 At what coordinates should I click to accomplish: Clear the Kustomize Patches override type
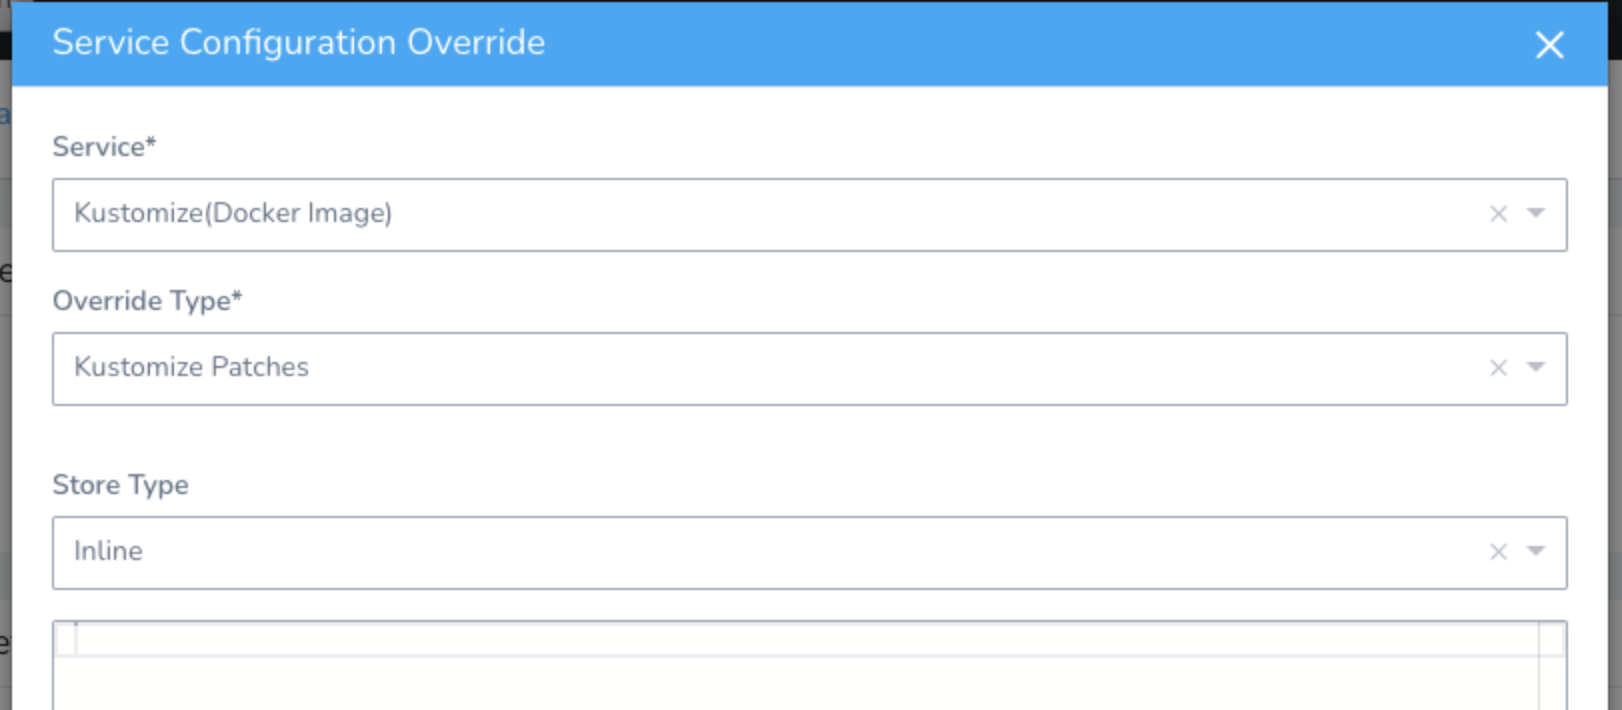pyautogui.click(x=1498, y=368)
